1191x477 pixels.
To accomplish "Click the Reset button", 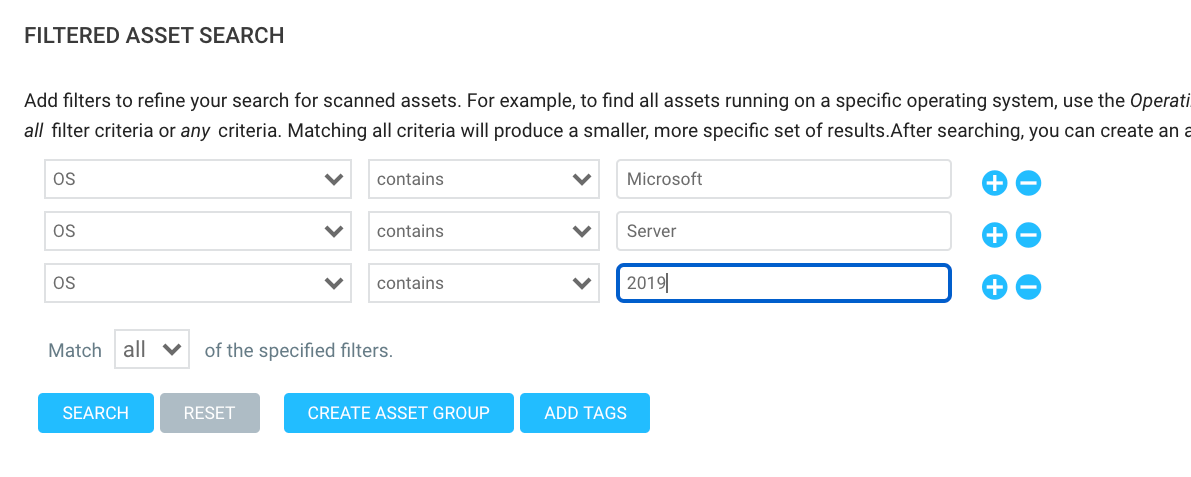I will click(210, 413).
